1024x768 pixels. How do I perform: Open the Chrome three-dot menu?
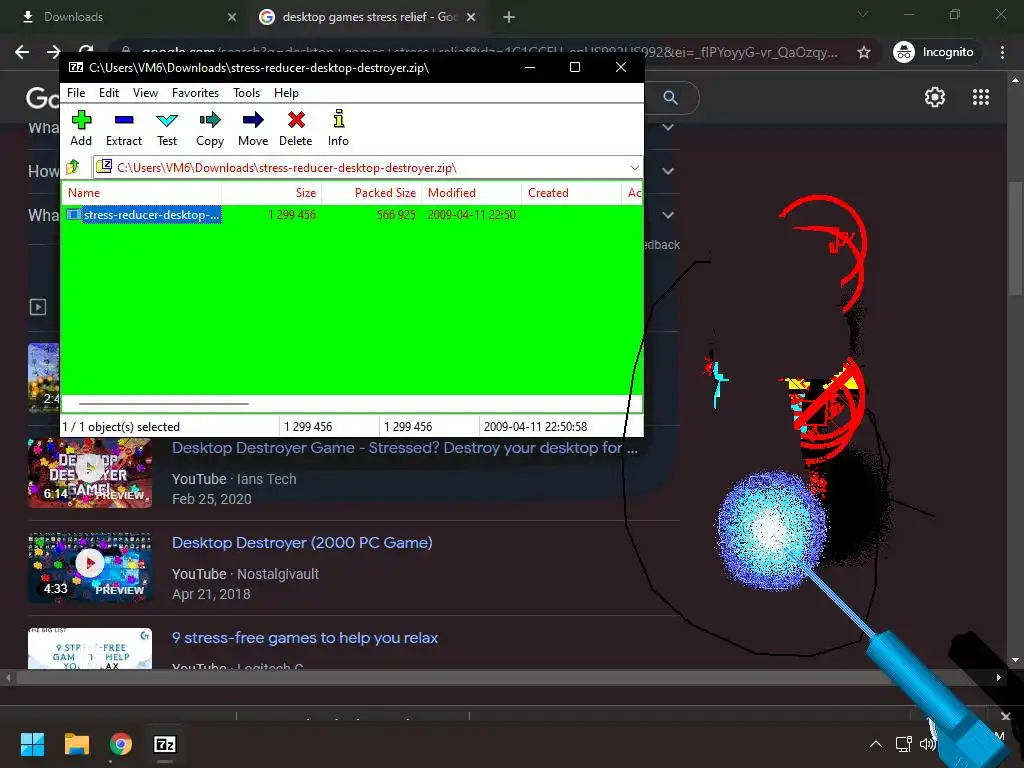[x=1002, y=52]
